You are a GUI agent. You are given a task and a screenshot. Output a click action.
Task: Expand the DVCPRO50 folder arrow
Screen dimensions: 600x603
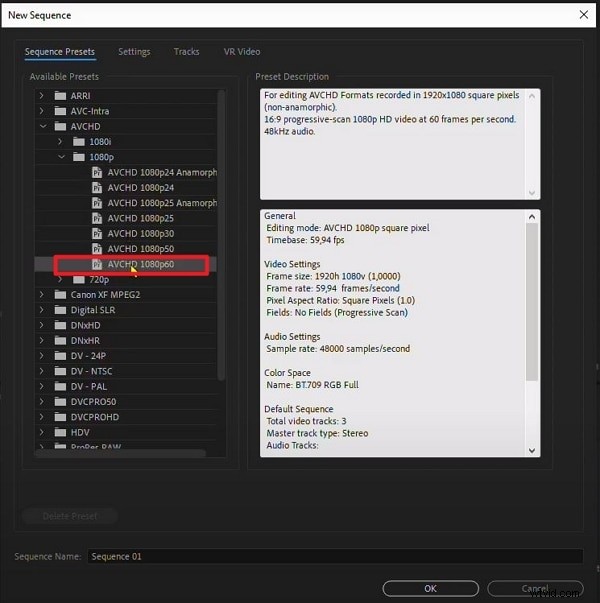(x=42, y=402)
